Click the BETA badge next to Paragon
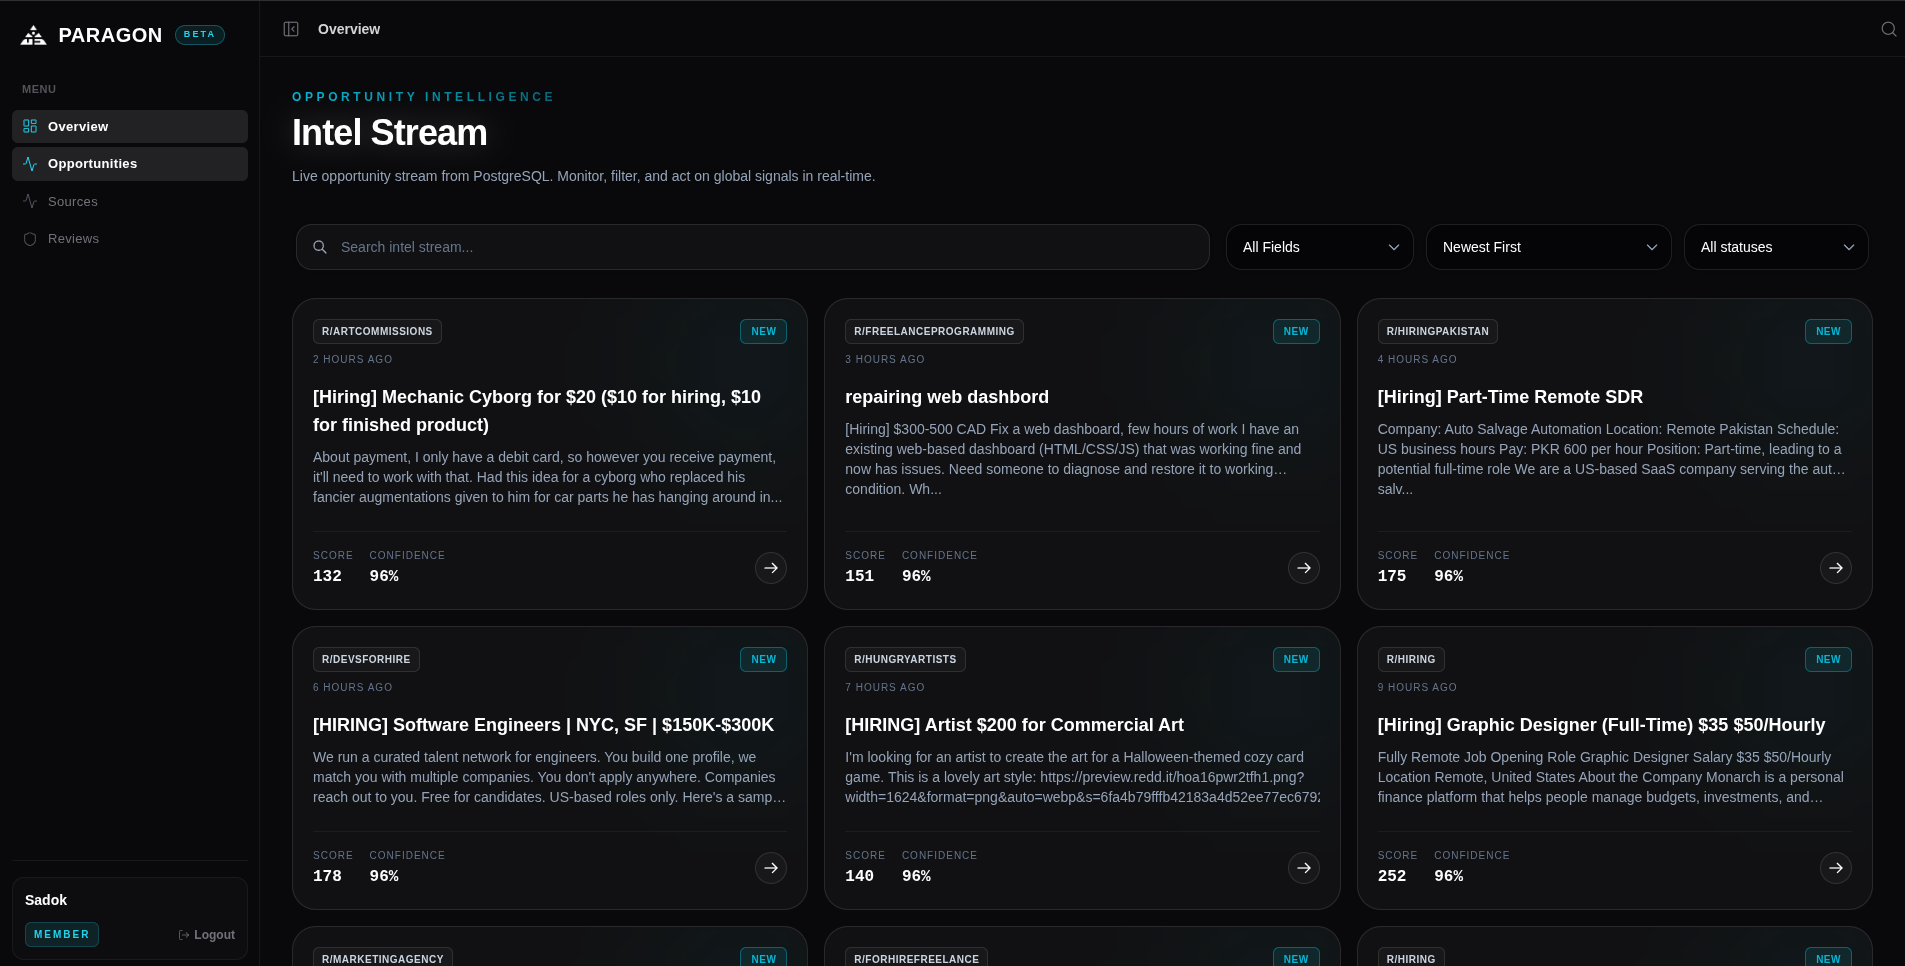 click(200, 35)
